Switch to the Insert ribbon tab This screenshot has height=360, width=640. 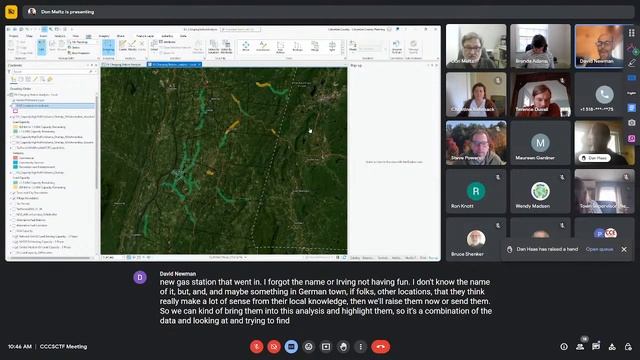coord(43,36)
